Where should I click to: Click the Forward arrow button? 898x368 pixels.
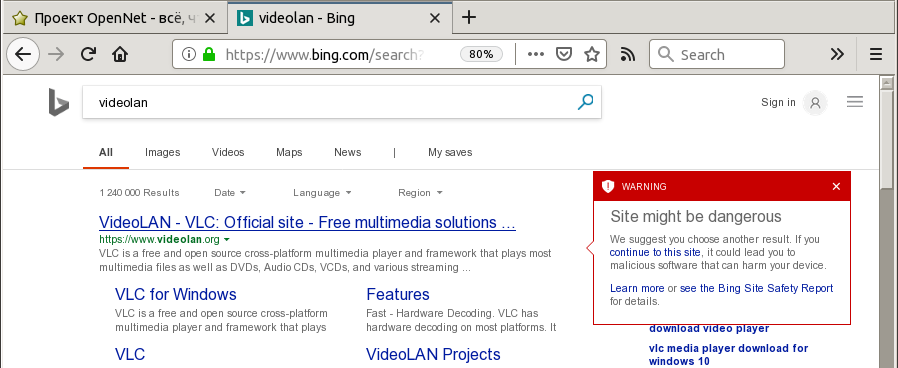tap(56, 54)
